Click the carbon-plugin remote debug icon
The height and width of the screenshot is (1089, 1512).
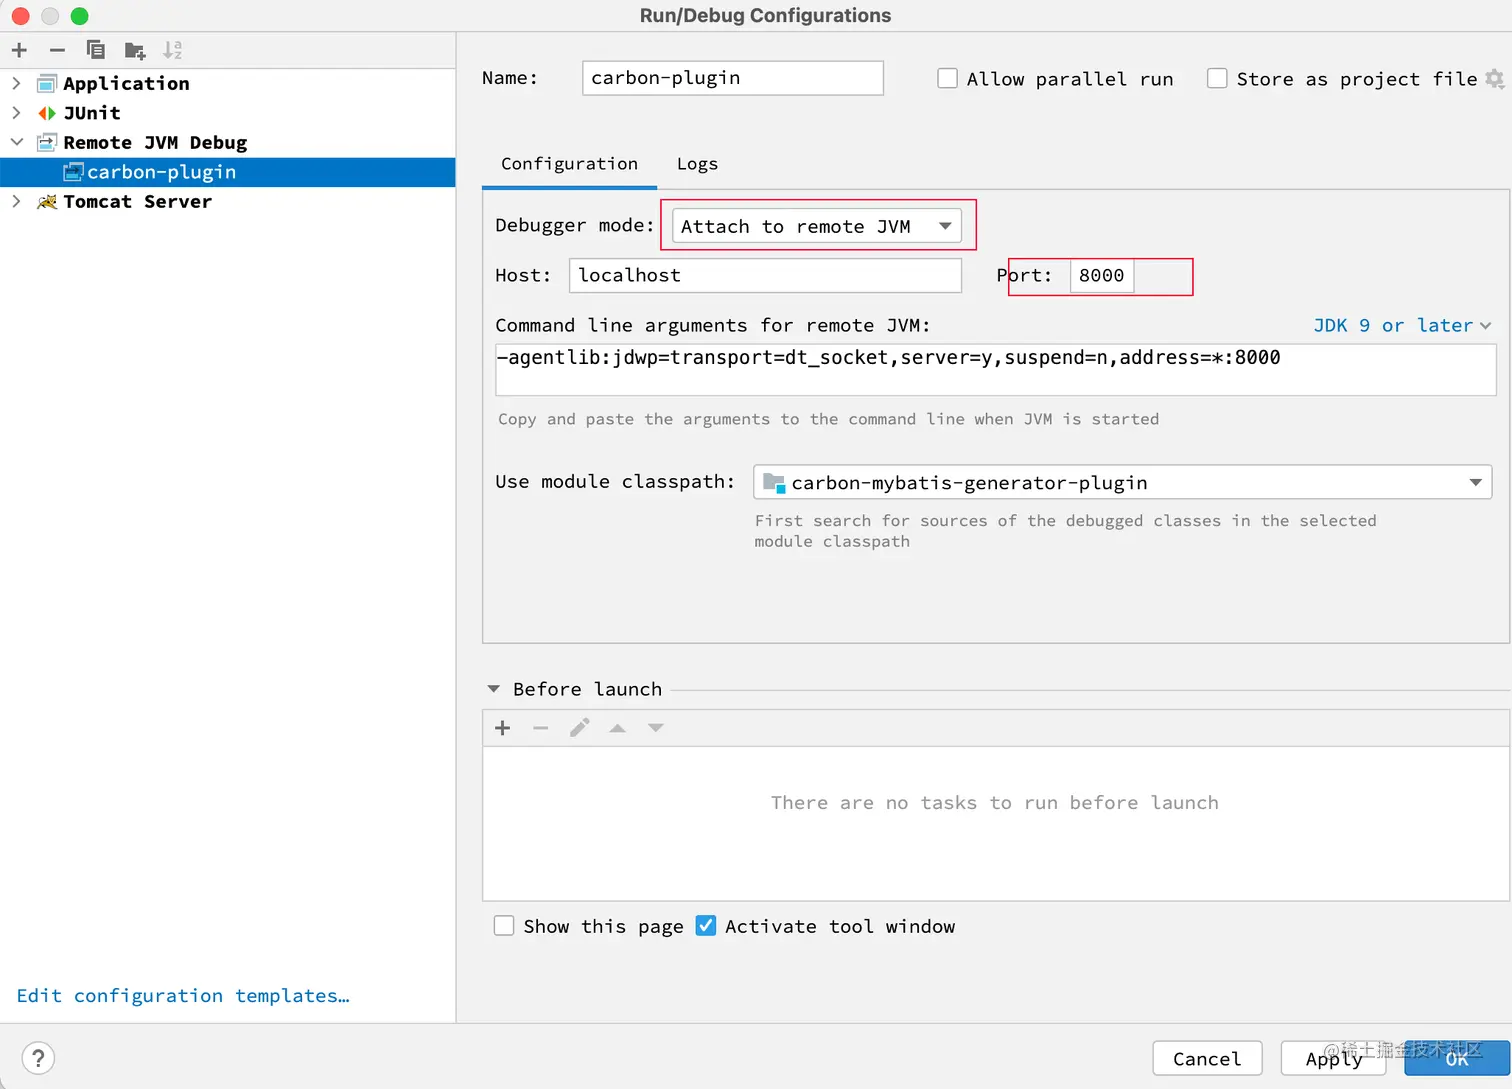[73, 172]
